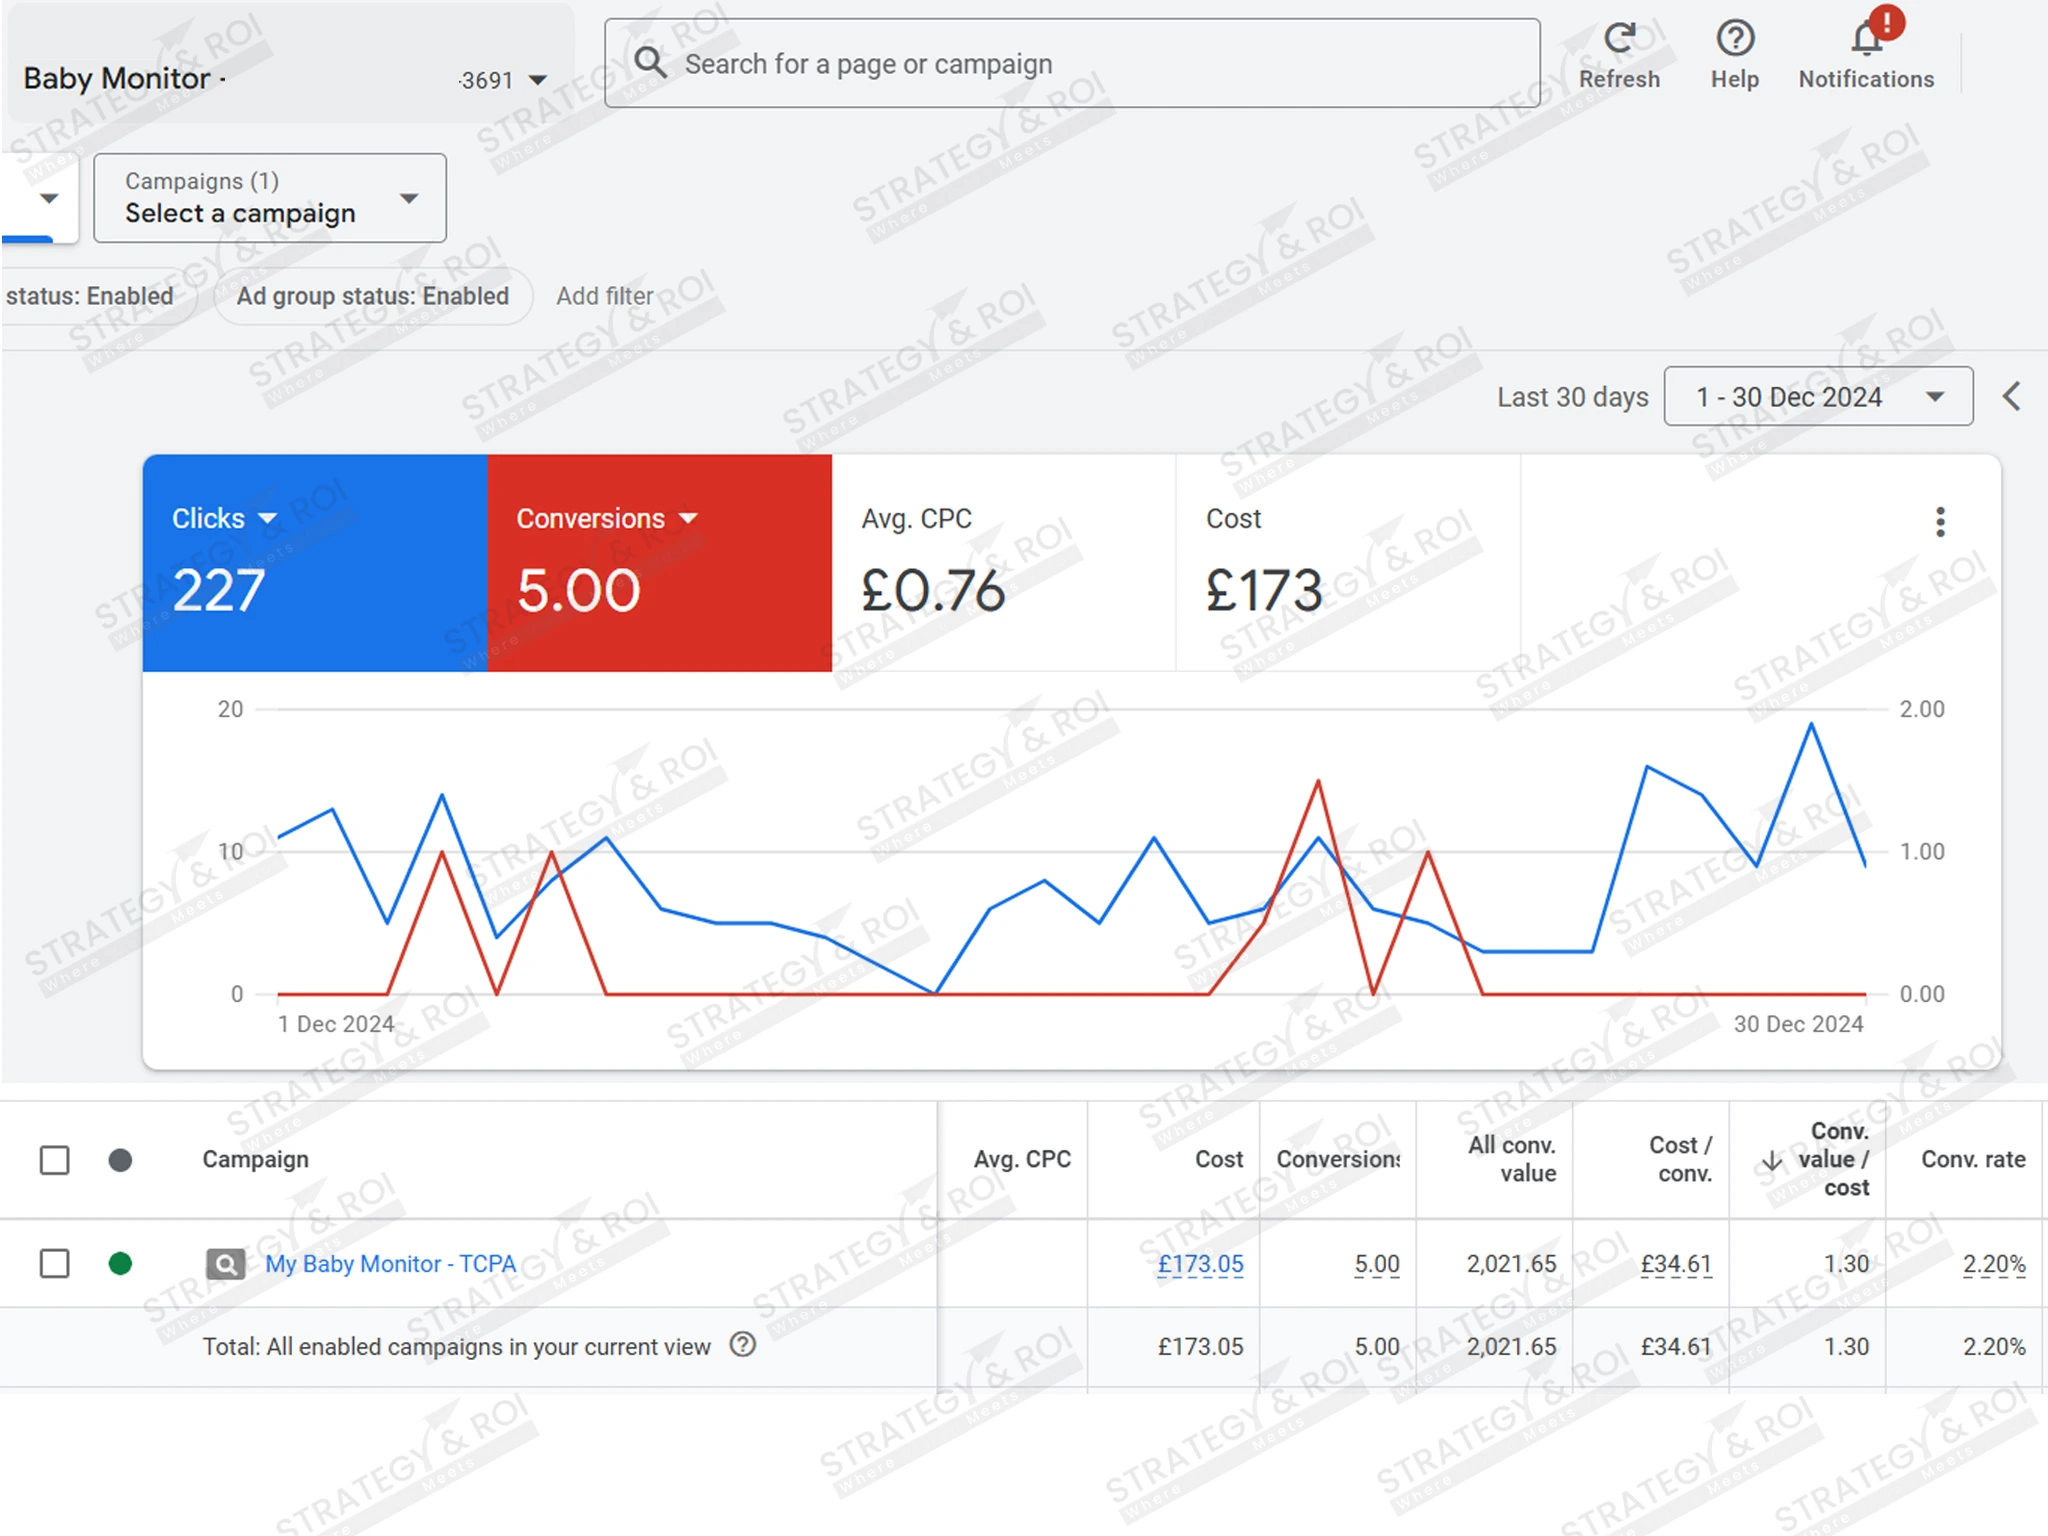Click the Refresh icon
Screen dimensions: 2048x1536
pos(1619,40)
